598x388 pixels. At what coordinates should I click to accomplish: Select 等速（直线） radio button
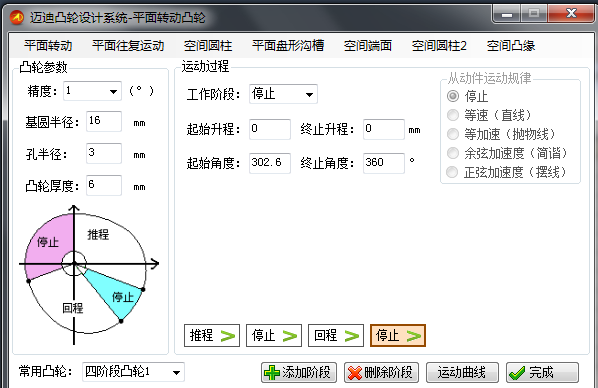(x=453, y=115)
